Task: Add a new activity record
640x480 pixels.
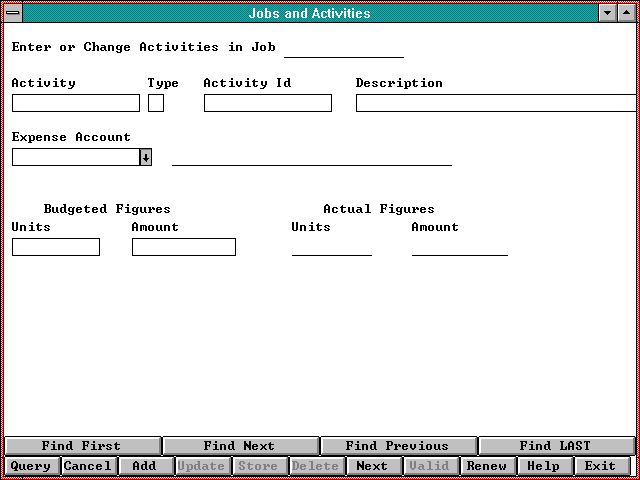Action: tap(144, 466)
